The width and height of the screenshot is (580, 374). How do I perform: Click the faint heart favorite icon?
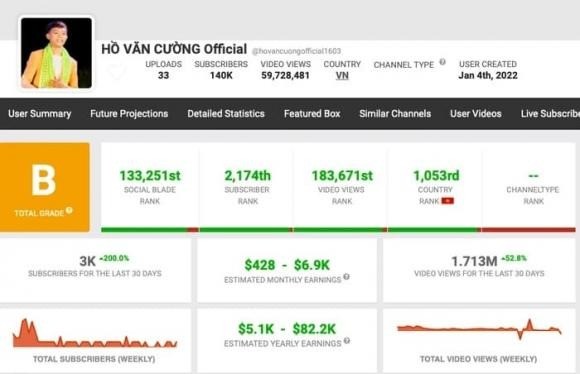(117, 71)
